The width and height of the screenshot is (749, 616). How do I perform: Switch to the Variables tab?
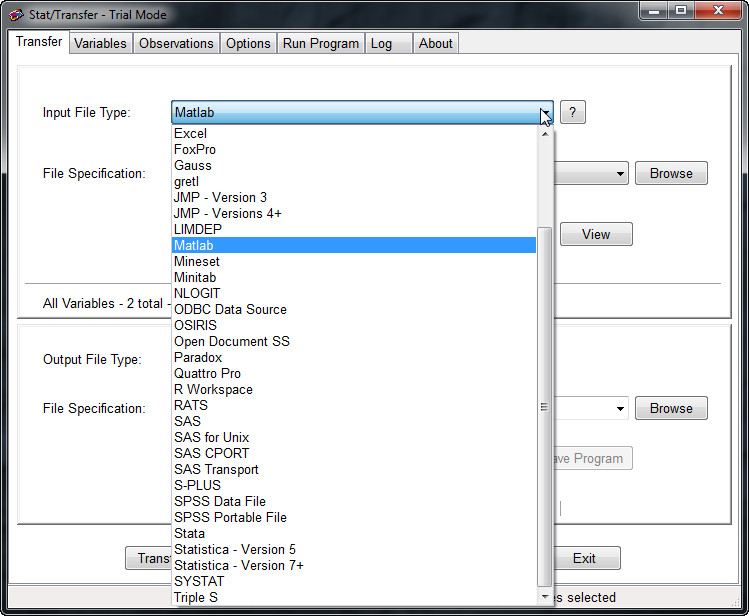100,43
